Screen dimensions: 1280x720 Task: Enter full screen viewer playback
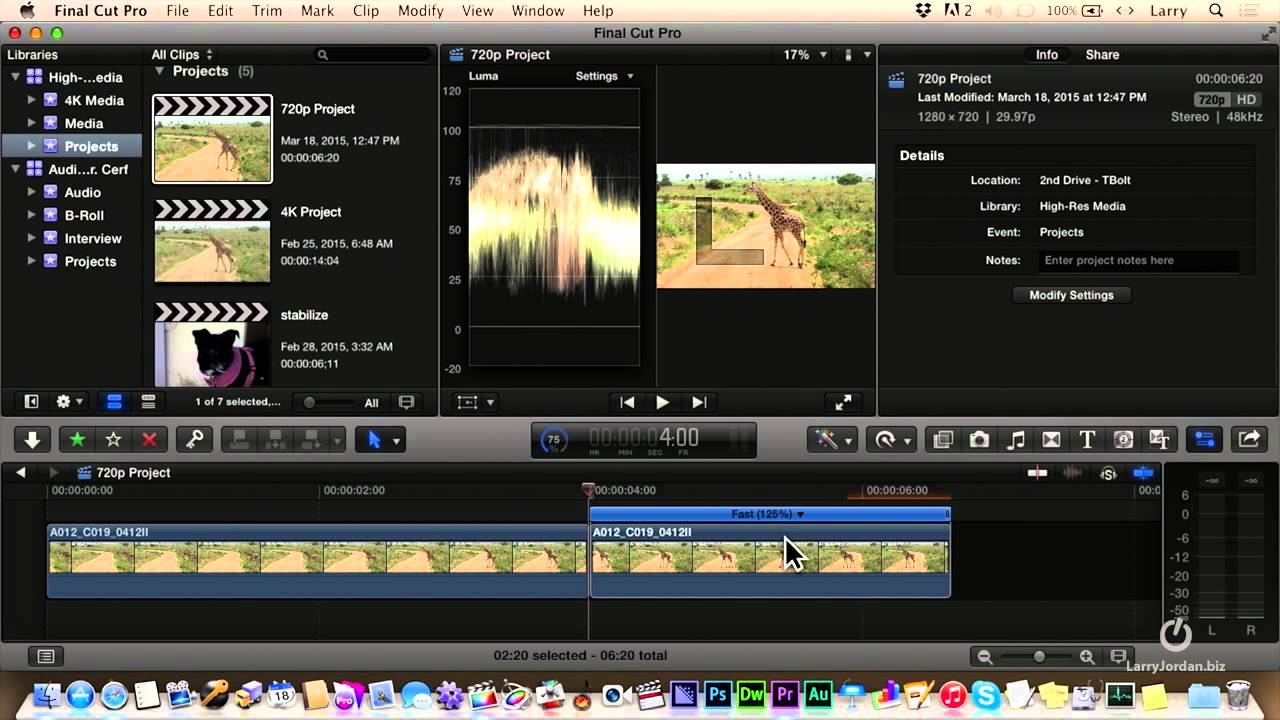[843, 402]
